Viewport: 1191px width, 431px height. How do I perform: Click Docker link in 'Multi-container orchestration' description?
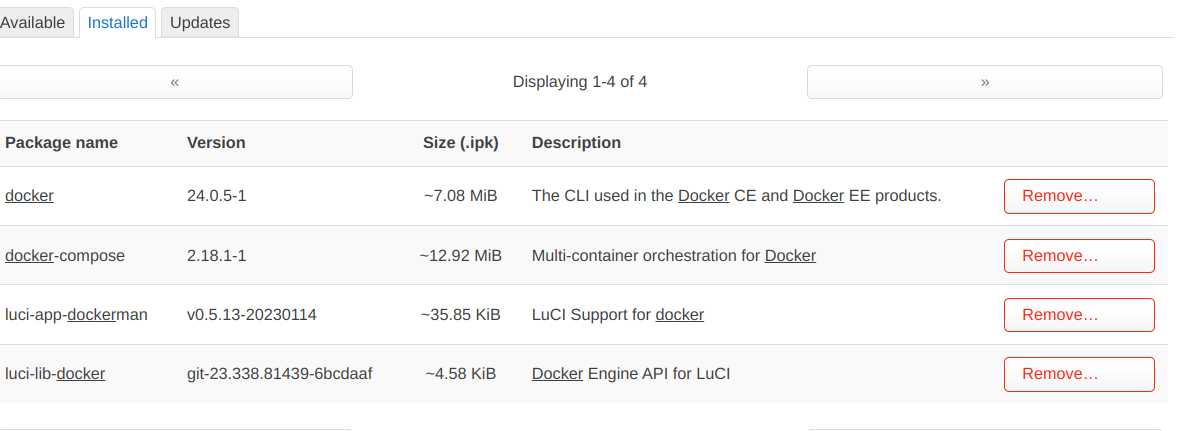click(x=791, y=255)
